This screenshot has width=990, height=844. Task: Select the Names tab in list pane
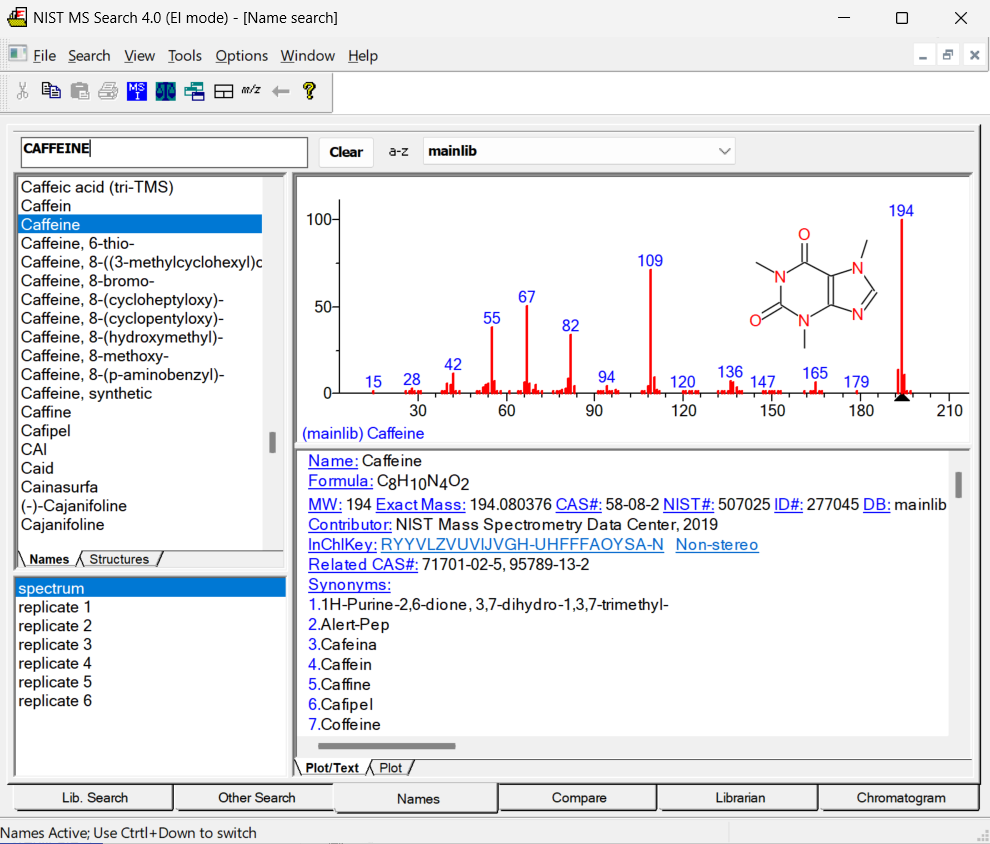(x=49, y=559)
